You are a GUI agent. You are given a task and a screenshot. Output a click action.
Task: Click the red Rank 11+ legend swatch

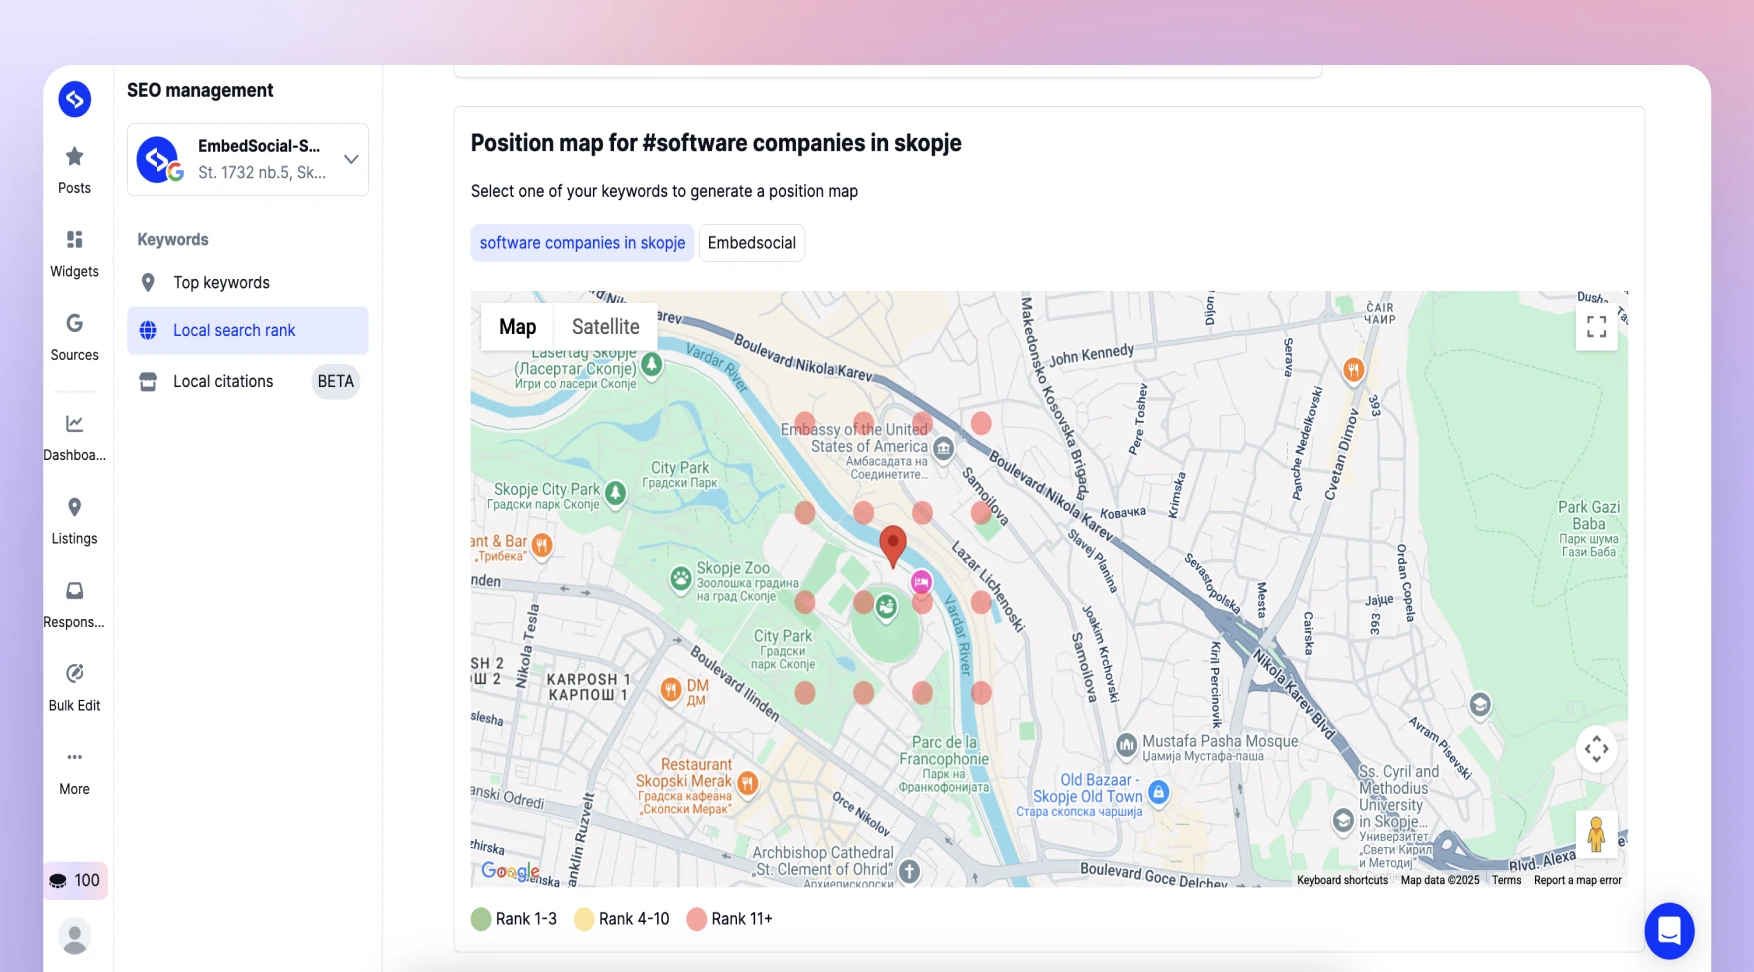[697, 919]
